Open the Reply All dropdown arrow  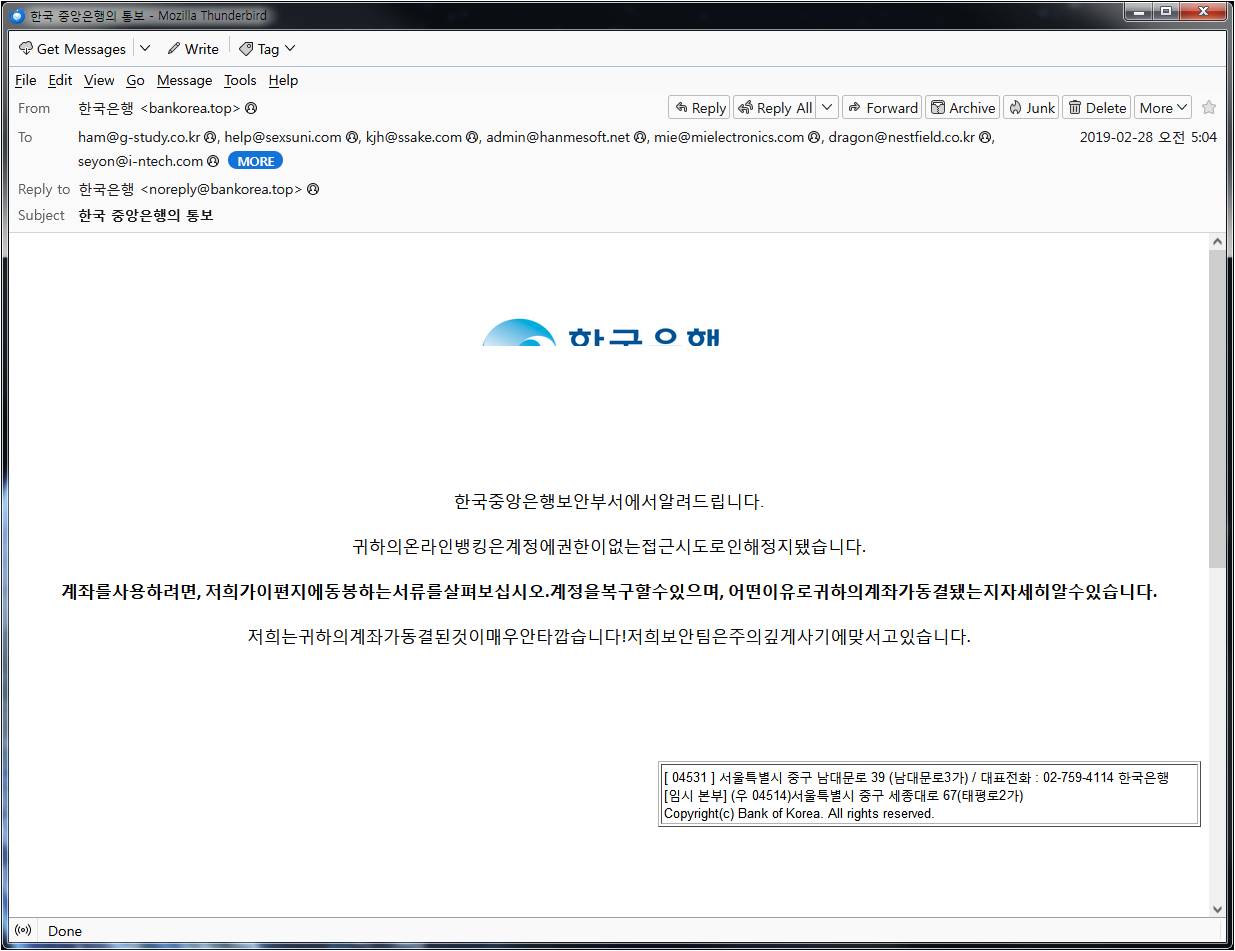coord(827,108)
